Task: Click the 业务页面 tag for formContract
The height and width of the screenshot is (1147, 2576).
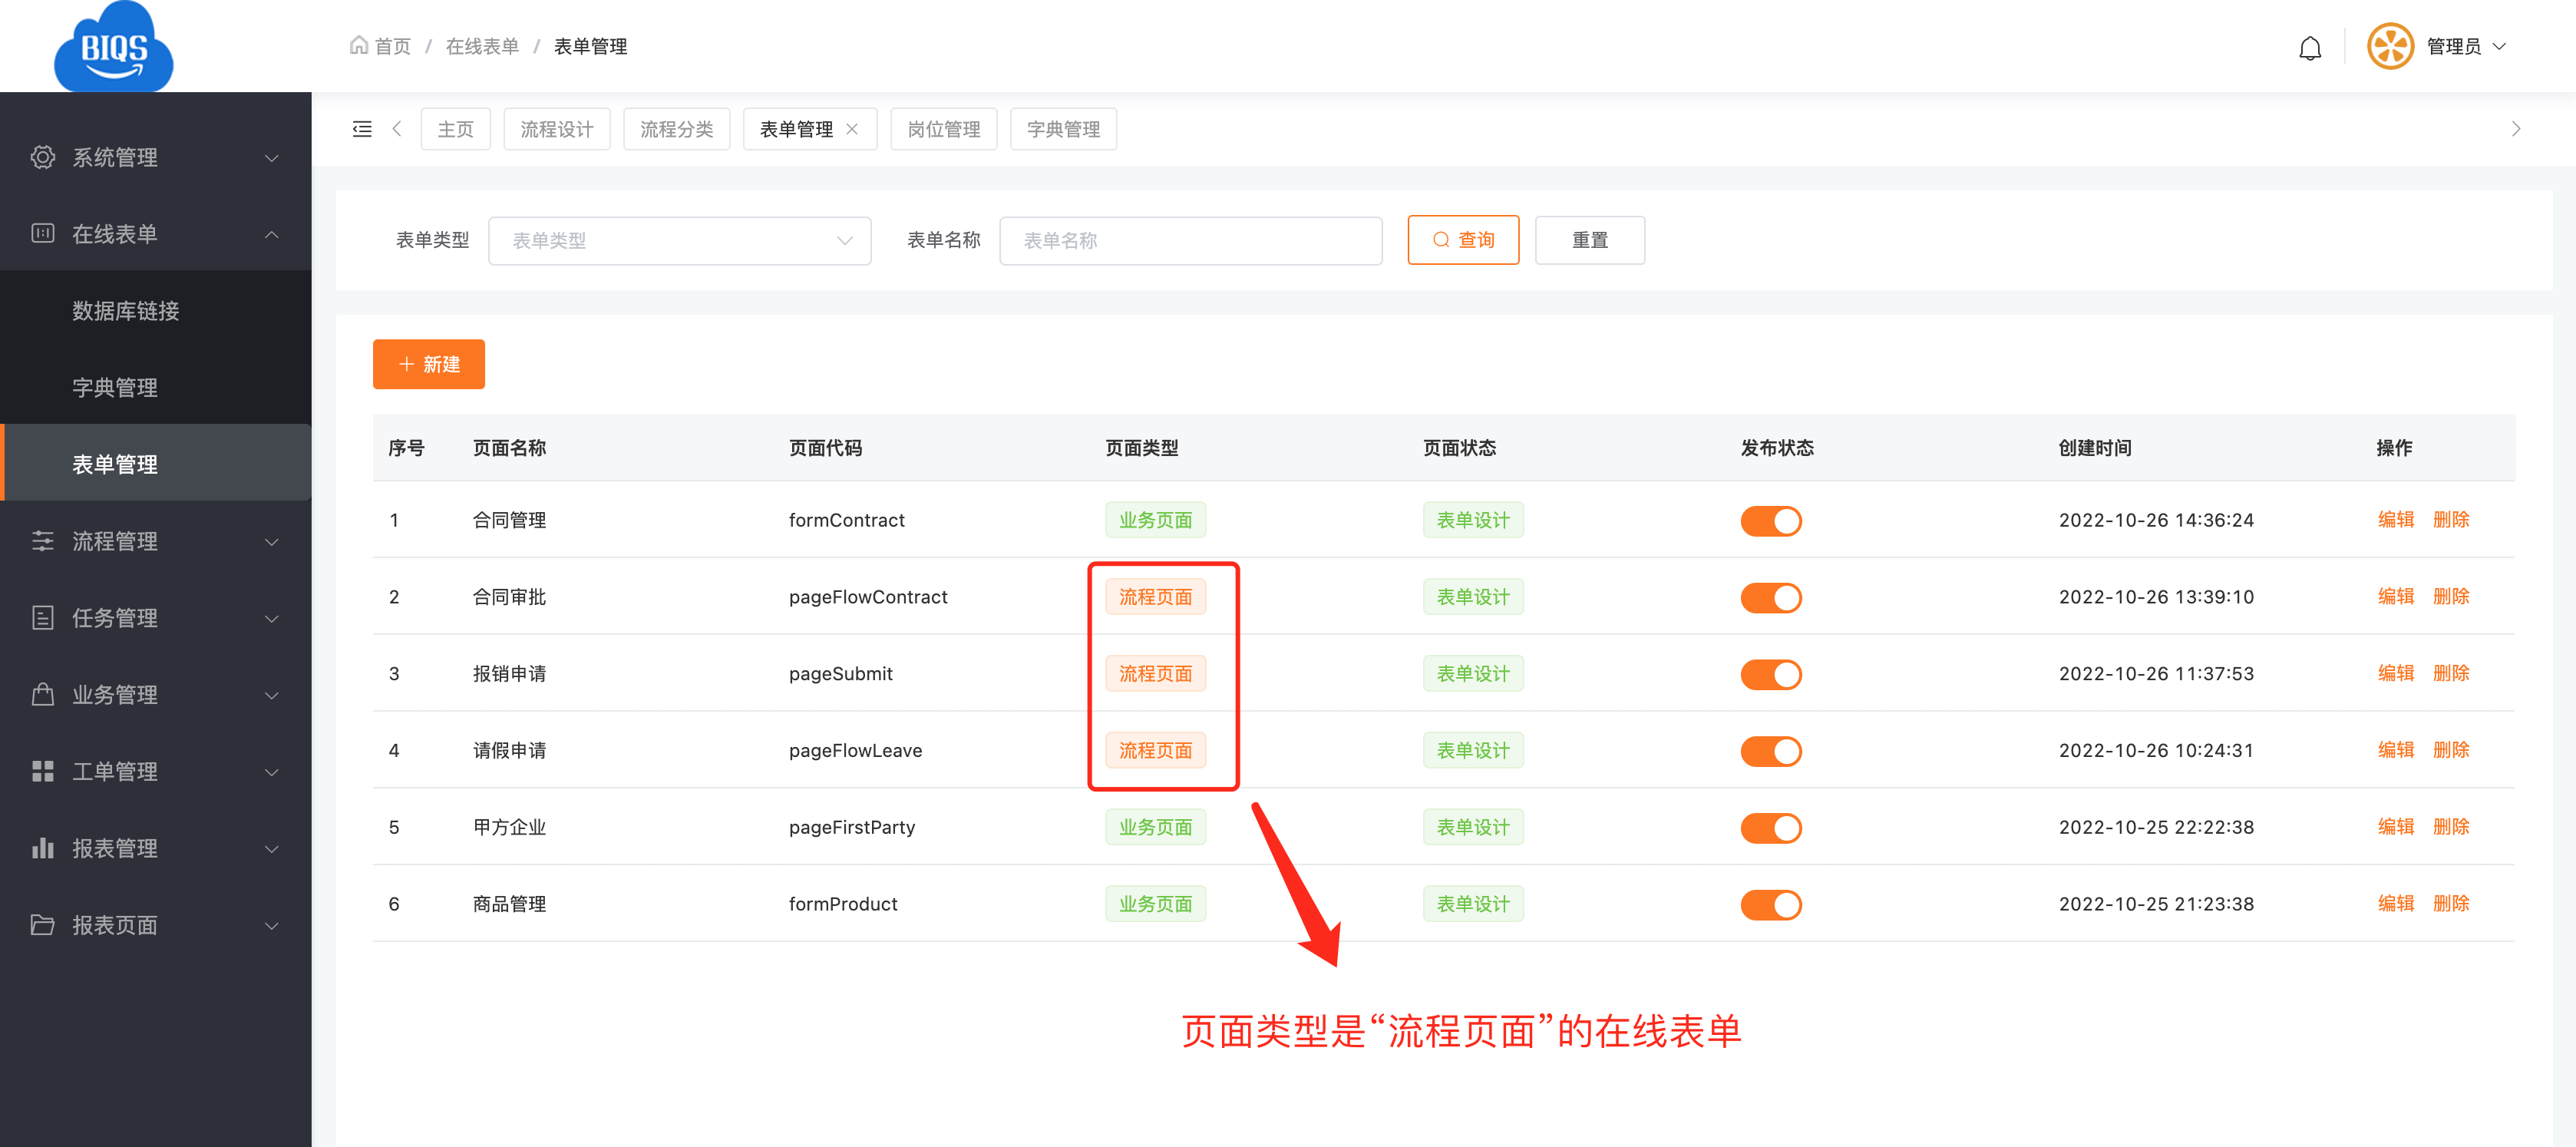Action: coord(1155,520)
